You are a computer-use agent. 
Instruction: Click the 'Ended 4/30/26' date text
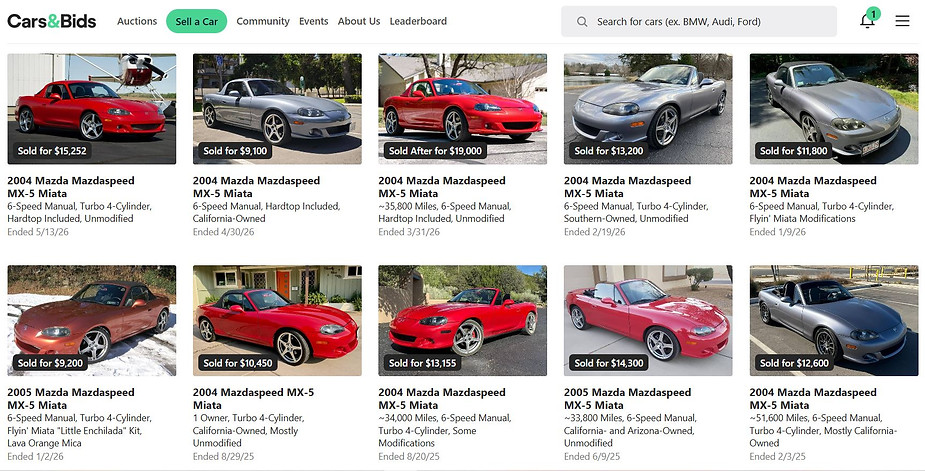[224, 232]
